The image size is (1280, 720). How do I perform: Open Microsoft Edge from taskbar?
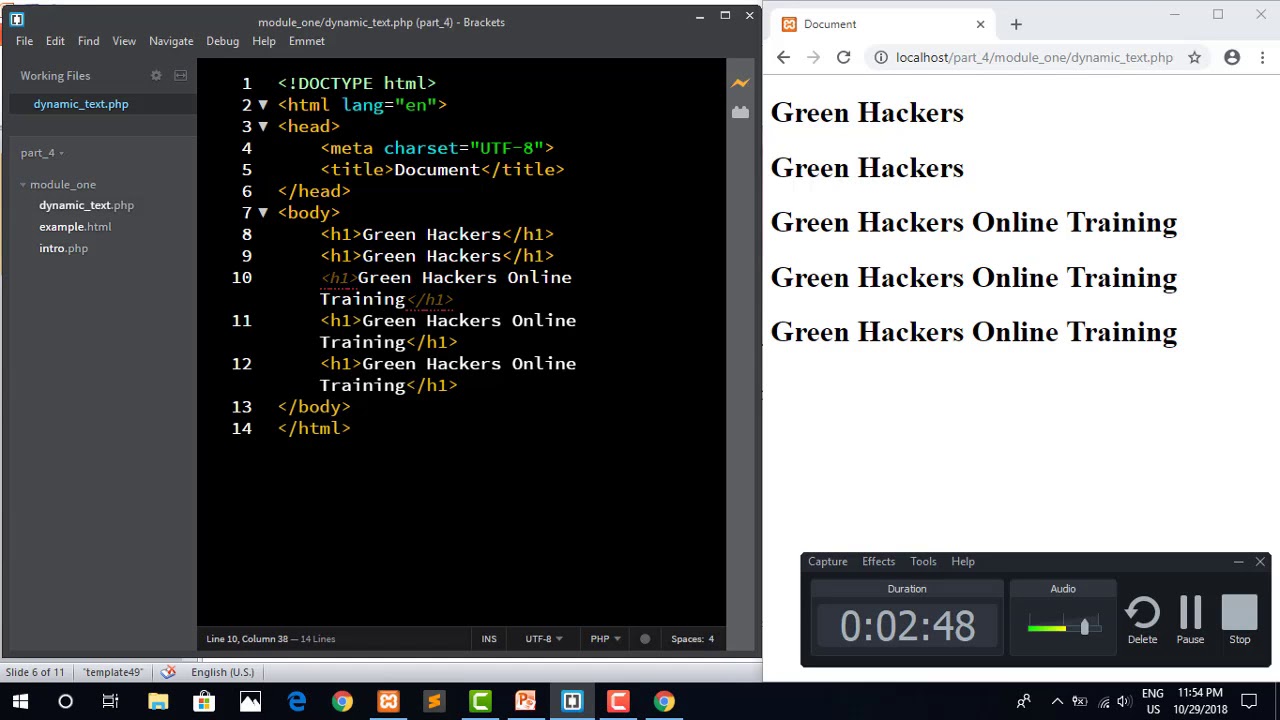(x=297, y=701)
